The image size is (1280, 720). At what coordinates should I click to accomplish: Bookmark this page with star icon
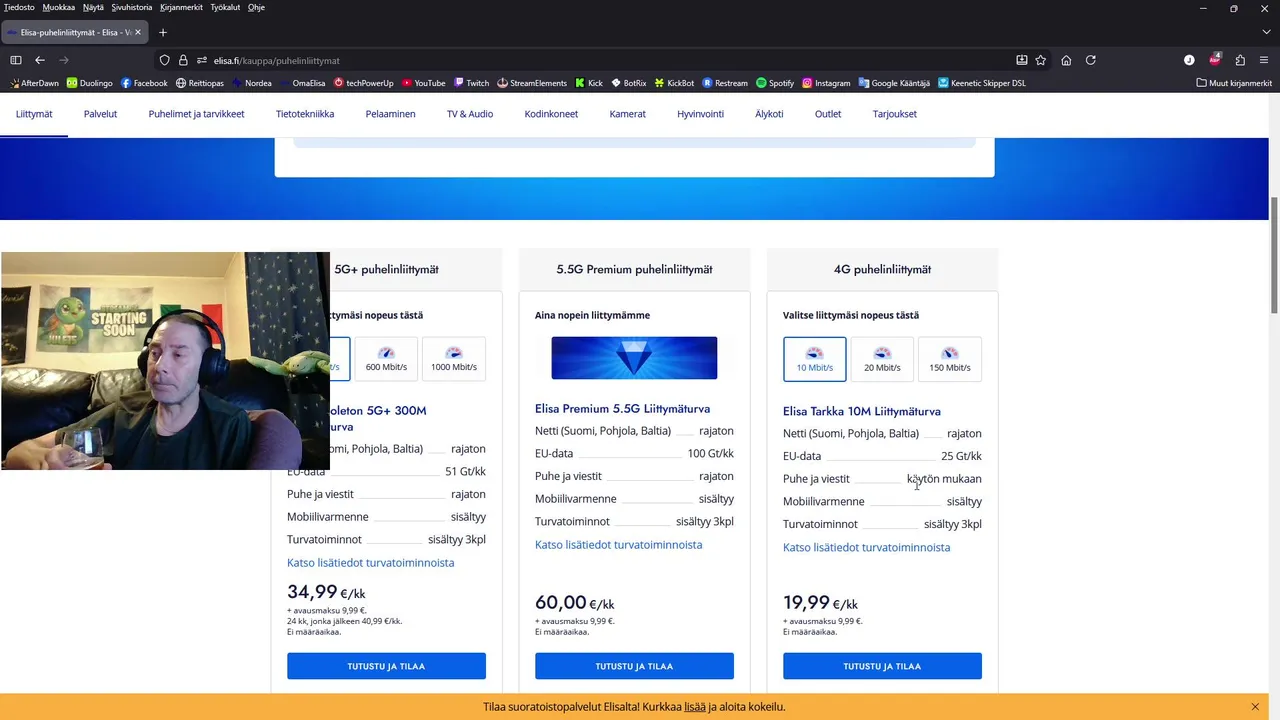coord(1041,60)
